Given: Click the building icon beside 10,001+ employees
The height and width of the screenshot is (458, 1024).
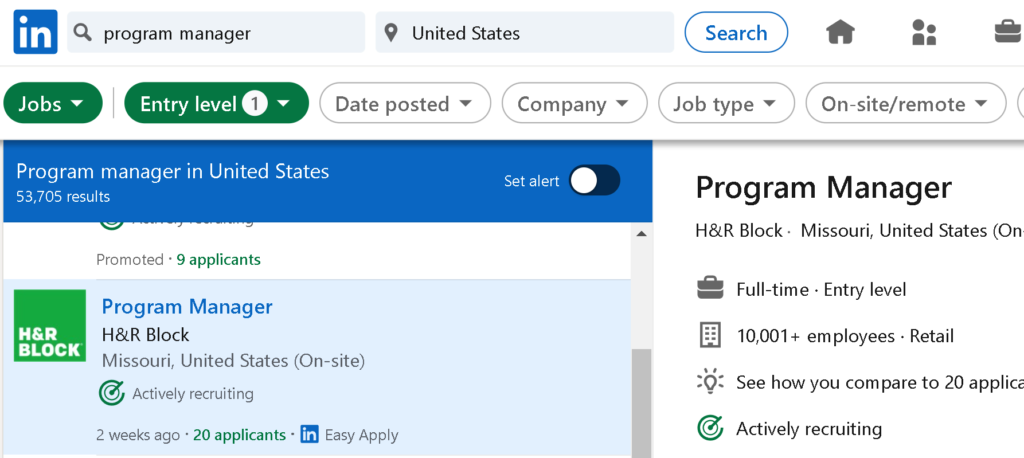Looking at the screenshot, I should [710, 336].
